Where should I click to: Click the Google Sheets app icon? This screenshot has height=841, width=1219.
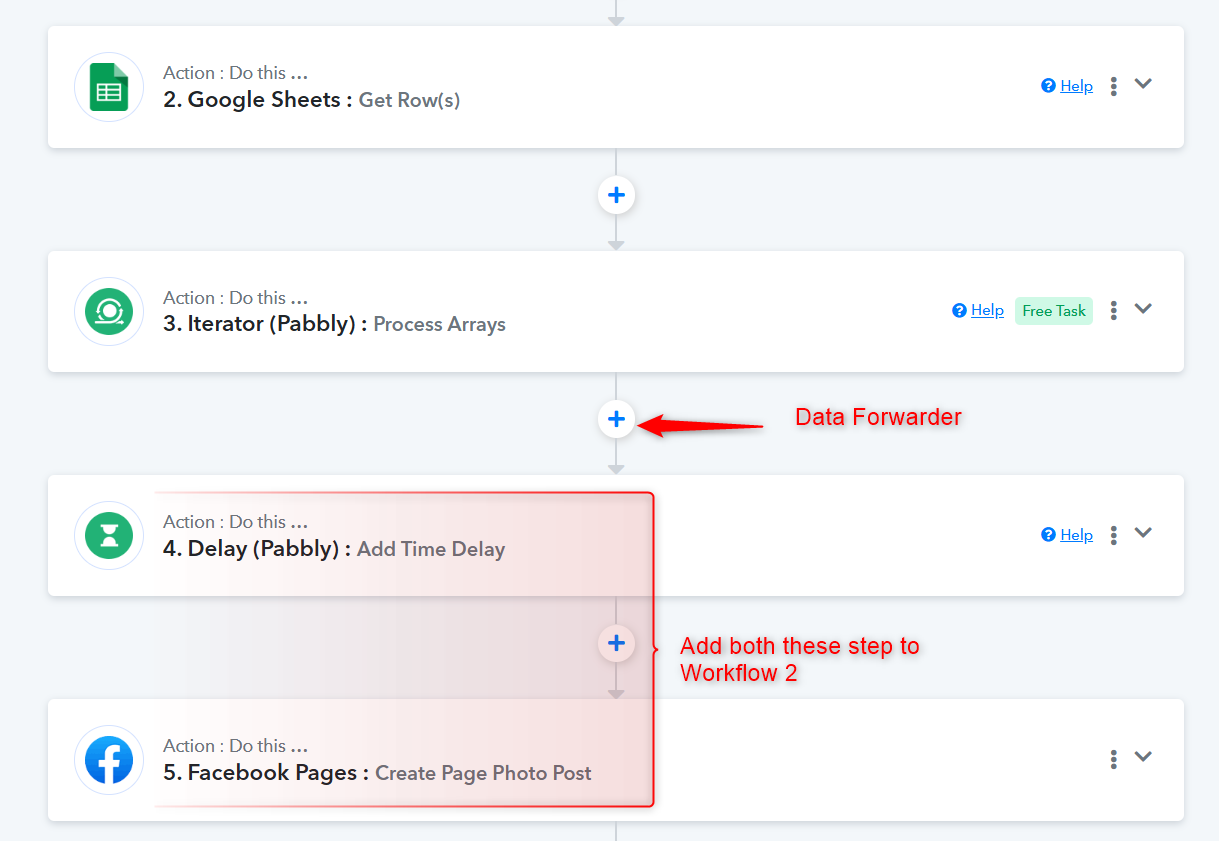click(x=109, y=87)
